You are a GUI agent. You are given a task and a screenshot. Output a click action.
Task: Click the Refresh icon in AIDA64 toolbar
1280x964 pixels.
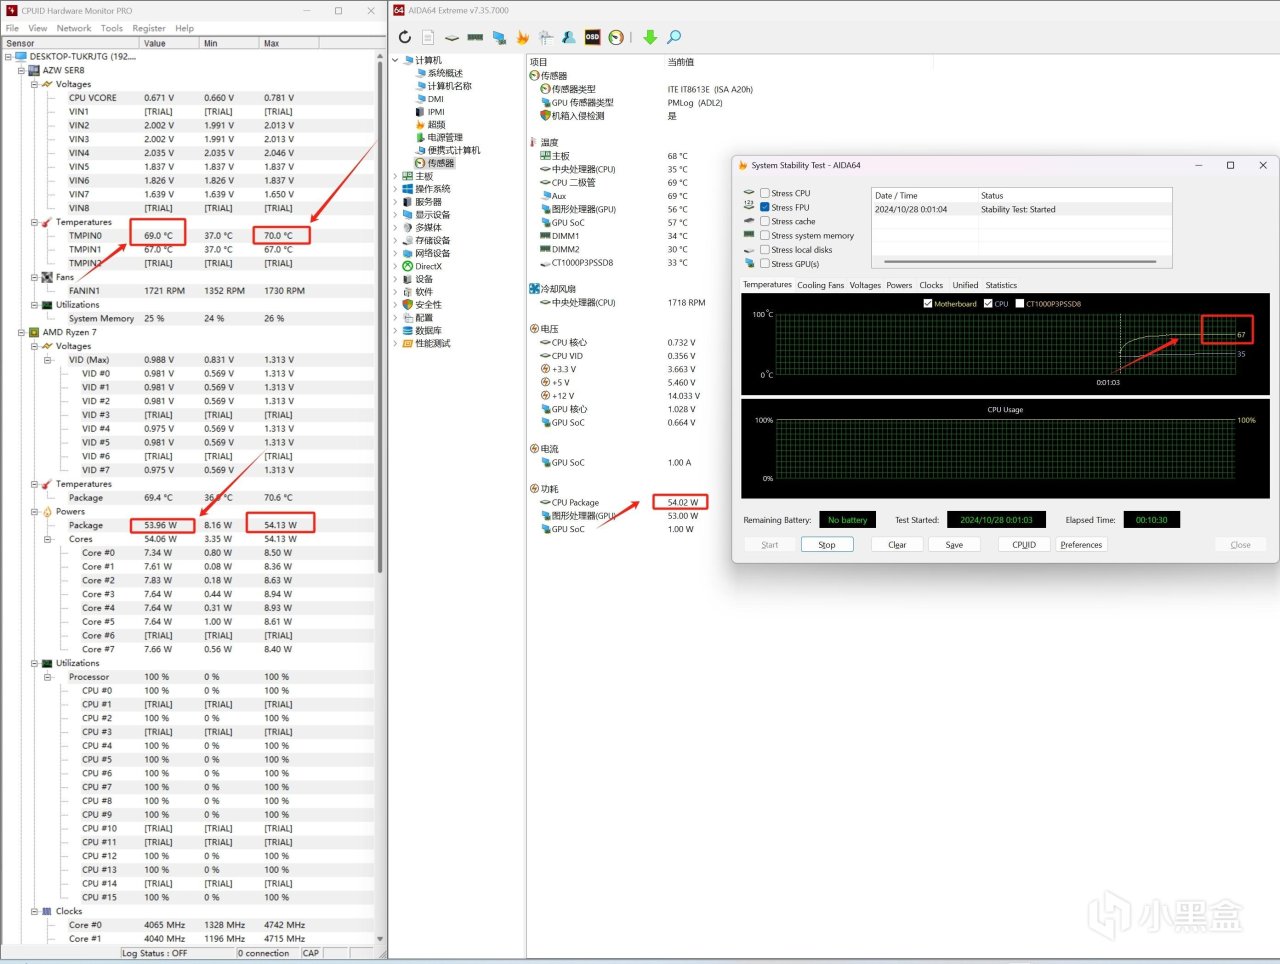[404, 37]
